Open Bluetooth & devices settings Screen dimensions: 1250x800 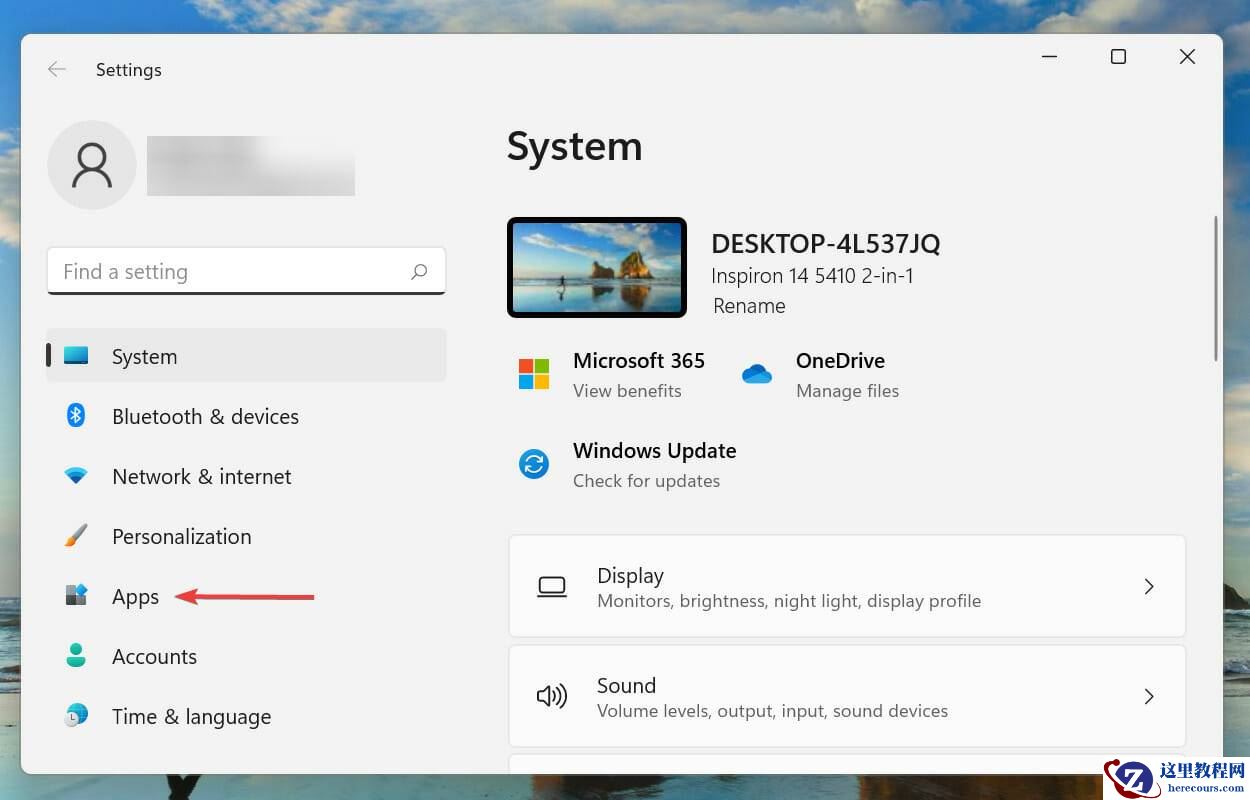[205, 416]
